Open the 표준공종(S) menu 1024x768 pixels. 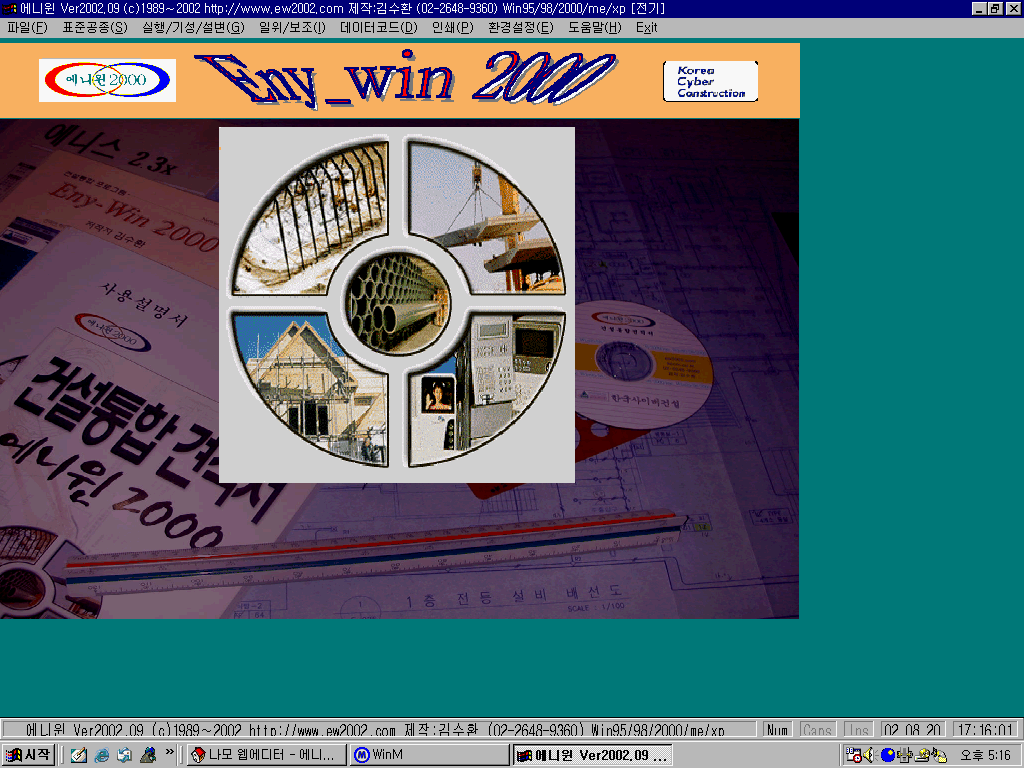point(95,27)
